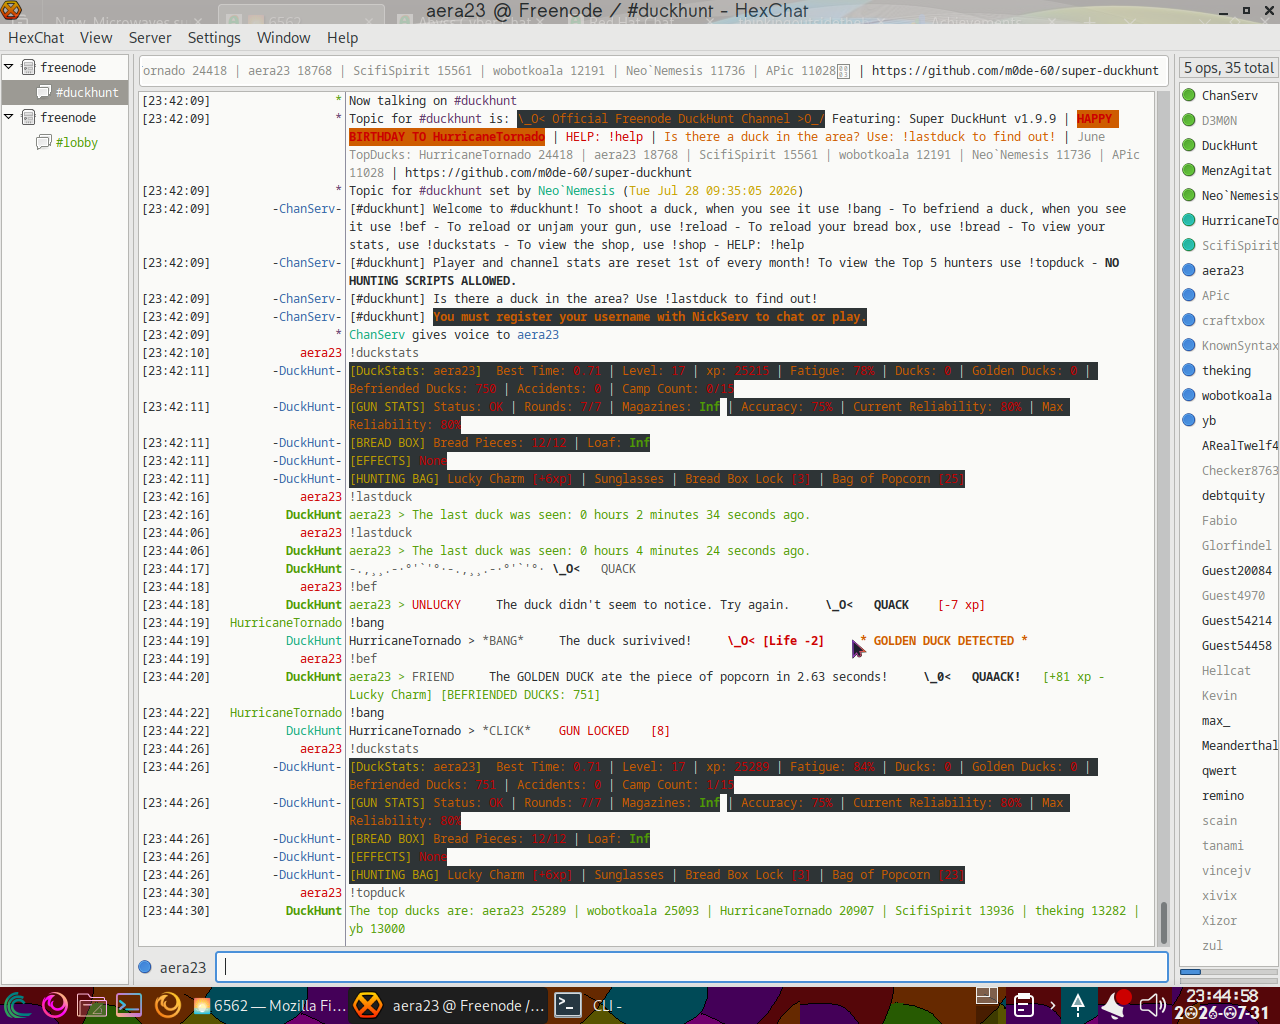The height and width of the screenshot is (1024, 1280).
Task: Open github super-duckhunt link in topic bar
Action: [1014, 71]
